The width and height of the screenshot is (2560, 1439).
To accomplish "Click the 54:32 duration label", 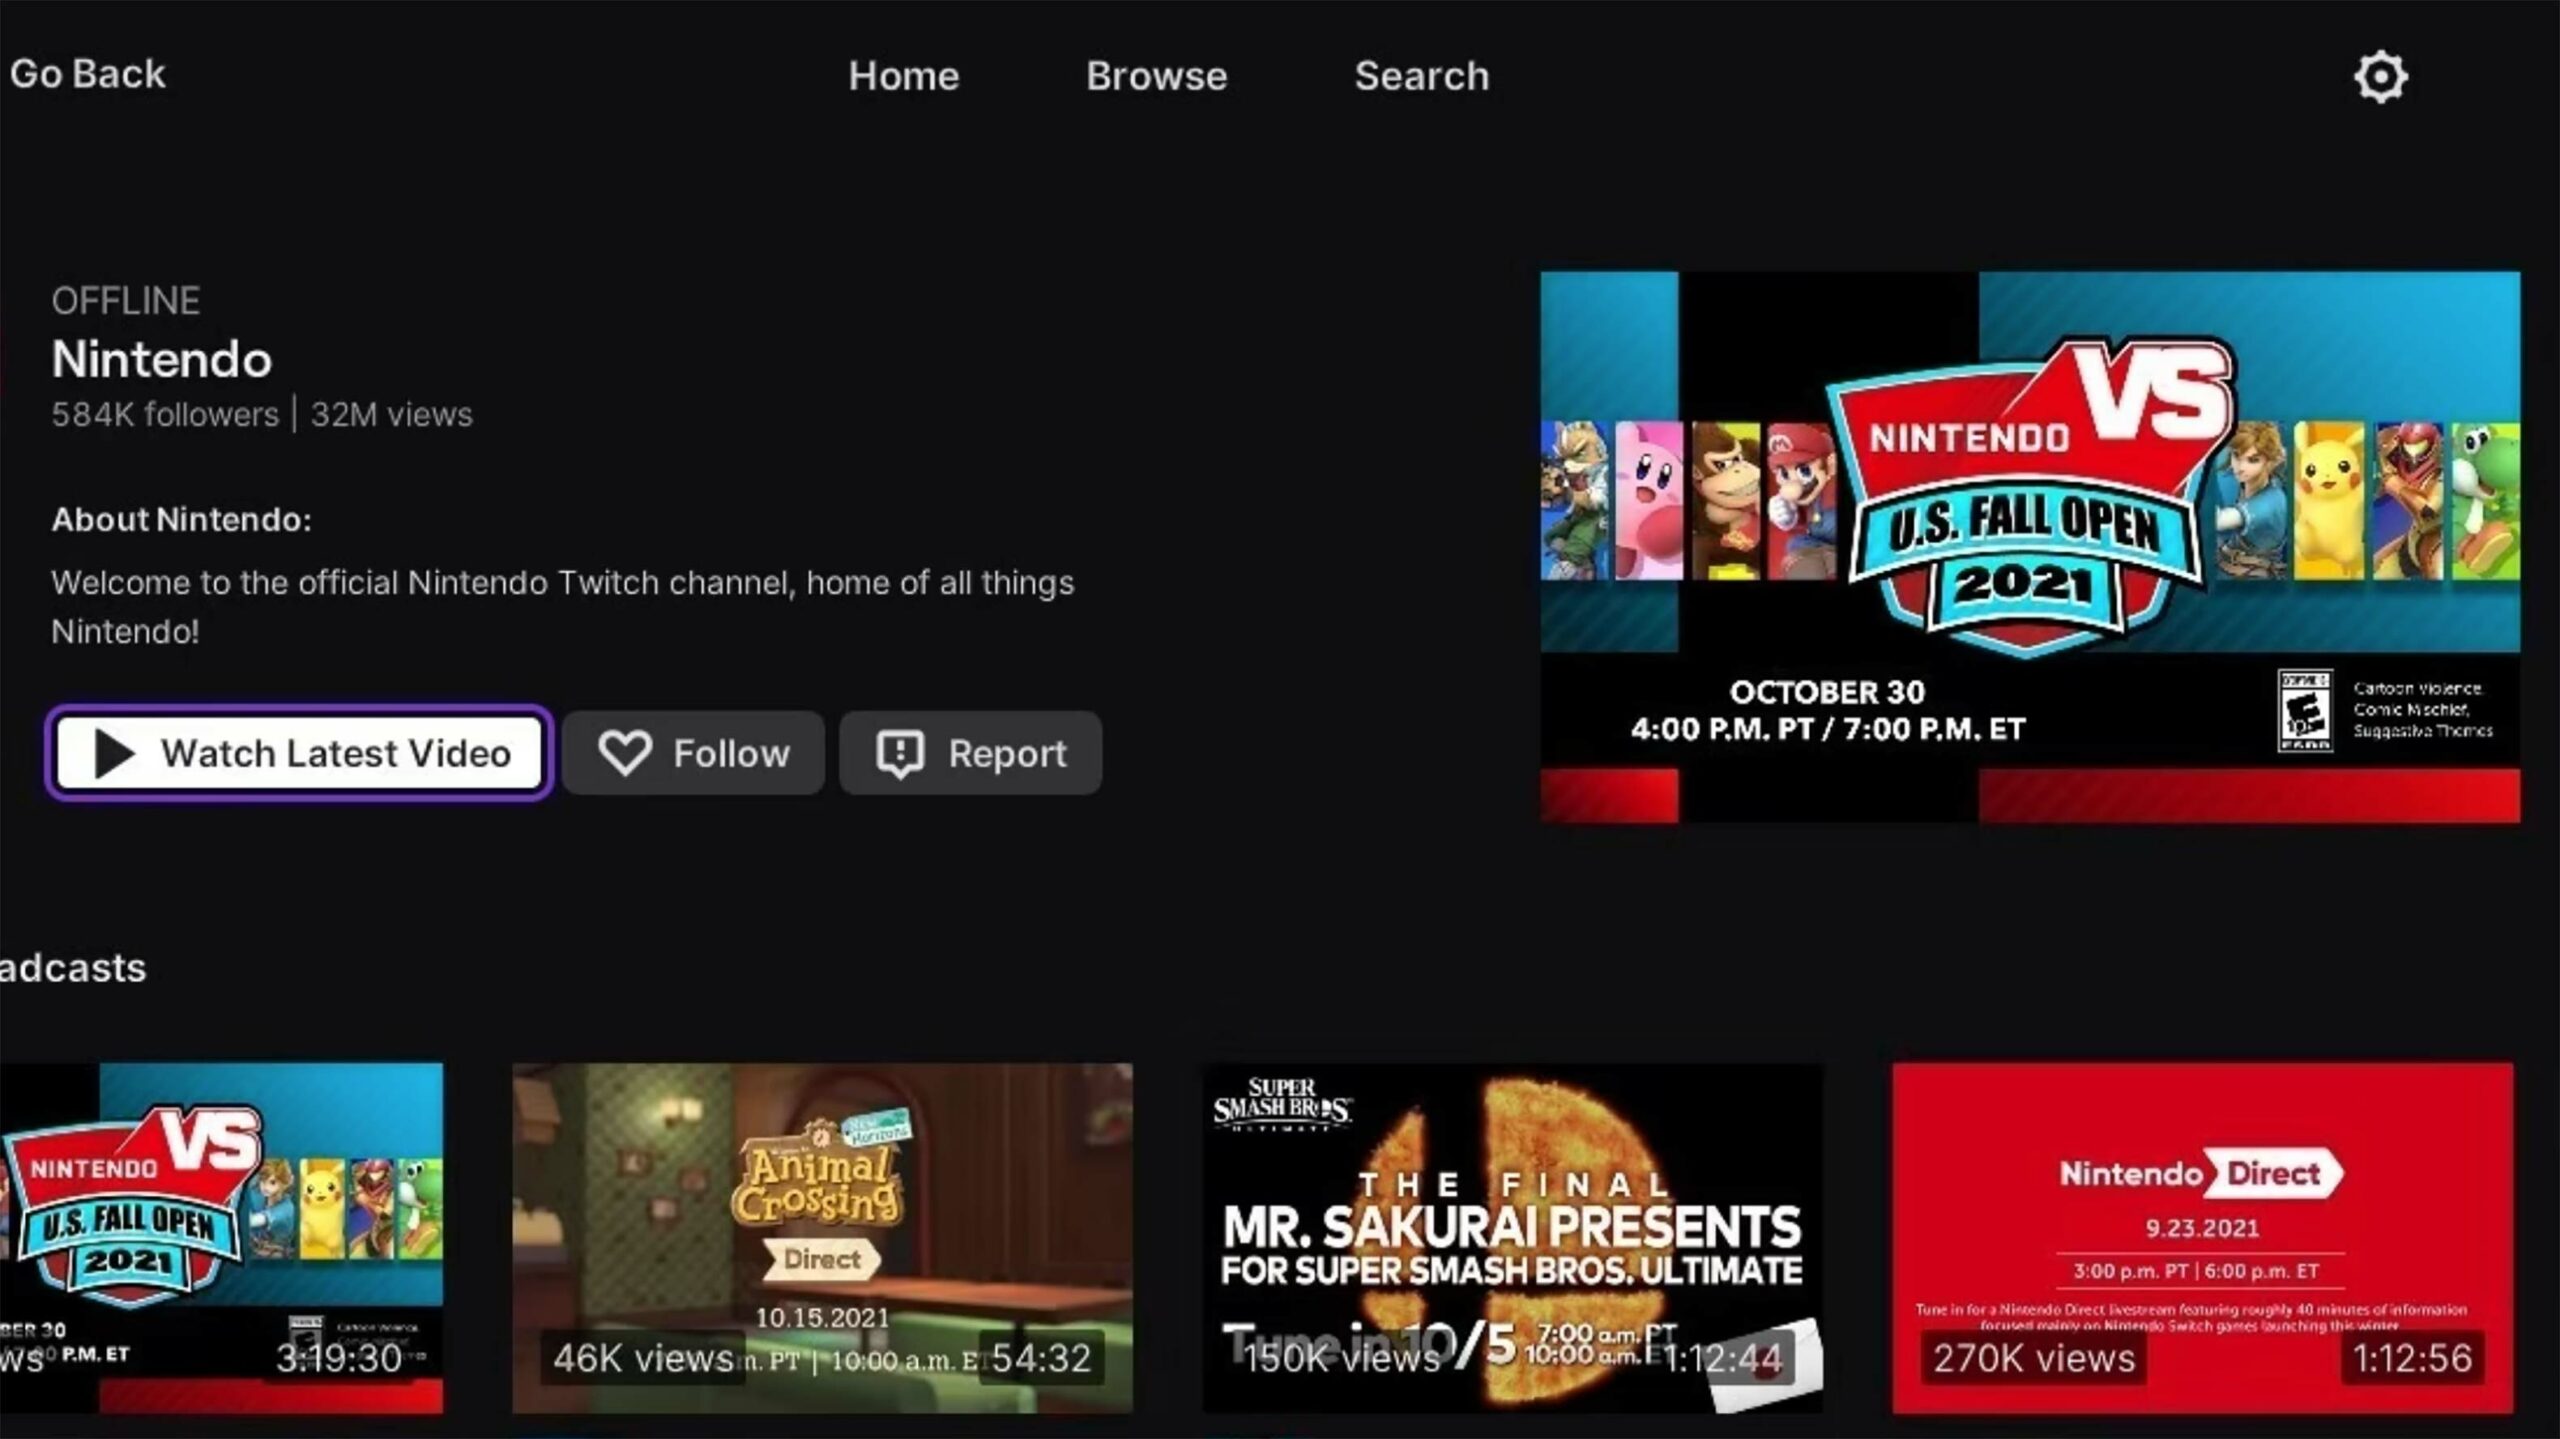I will (x=1041, y=1357).
